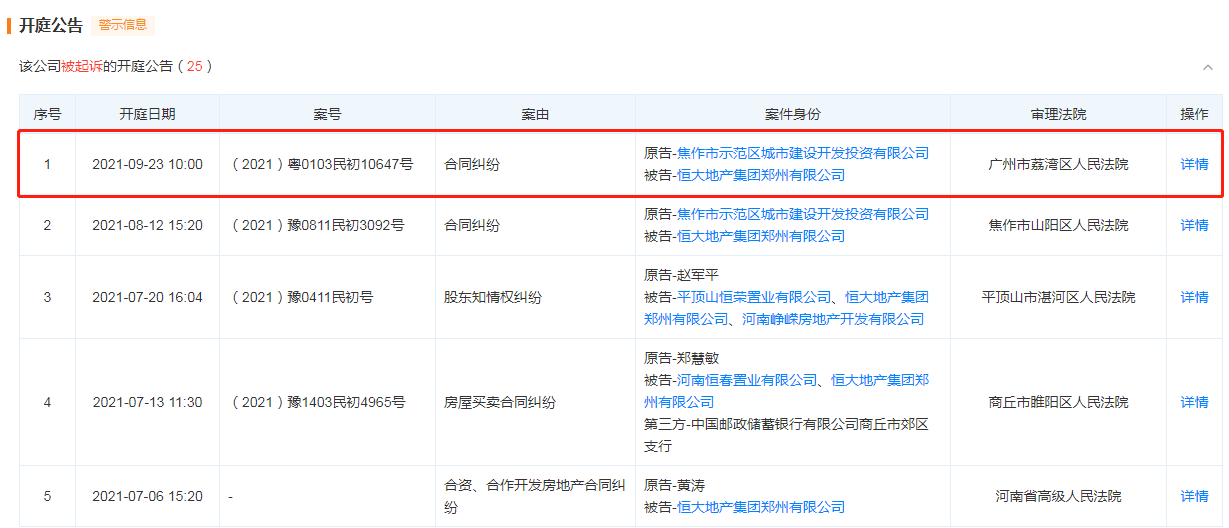Click the red count 25 in summary

[194, 66]
